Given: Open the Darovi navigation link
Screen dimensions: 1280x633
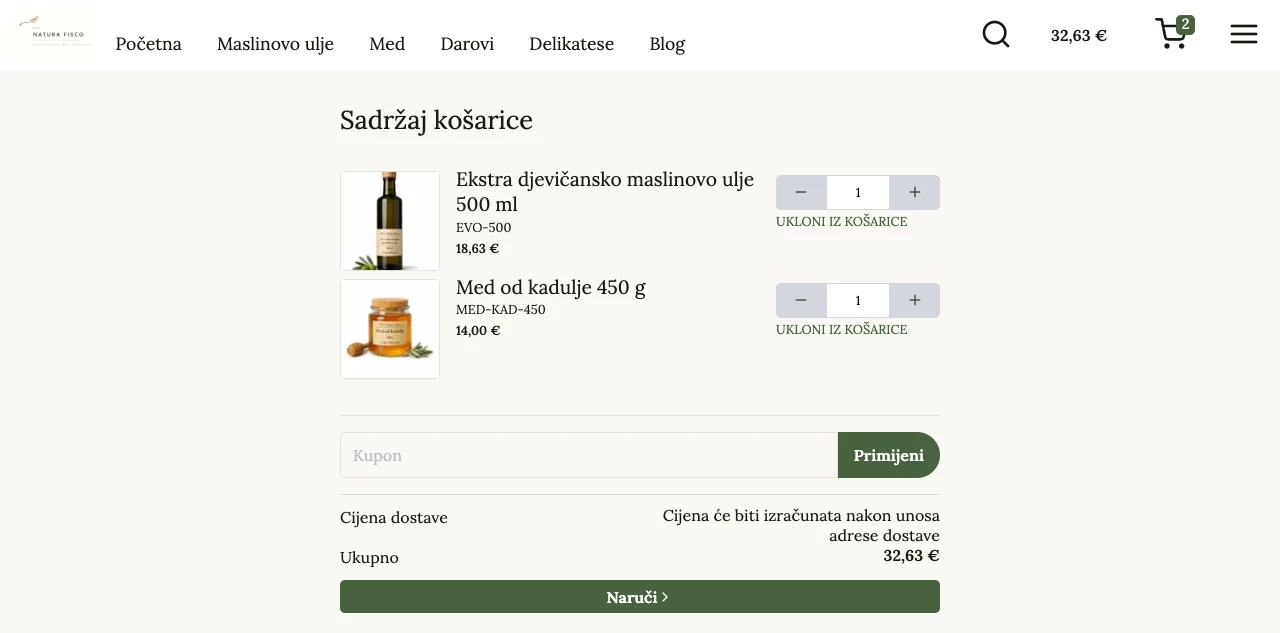Looking at the screenshot, I should click(x=467, y=44).
